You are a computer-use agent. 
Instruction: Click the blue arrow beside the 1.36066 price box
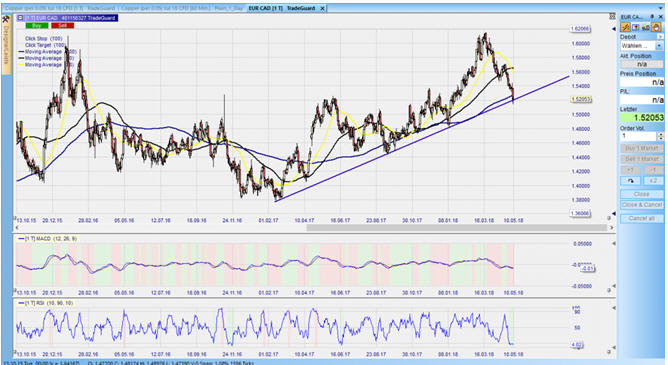point(614,213)
